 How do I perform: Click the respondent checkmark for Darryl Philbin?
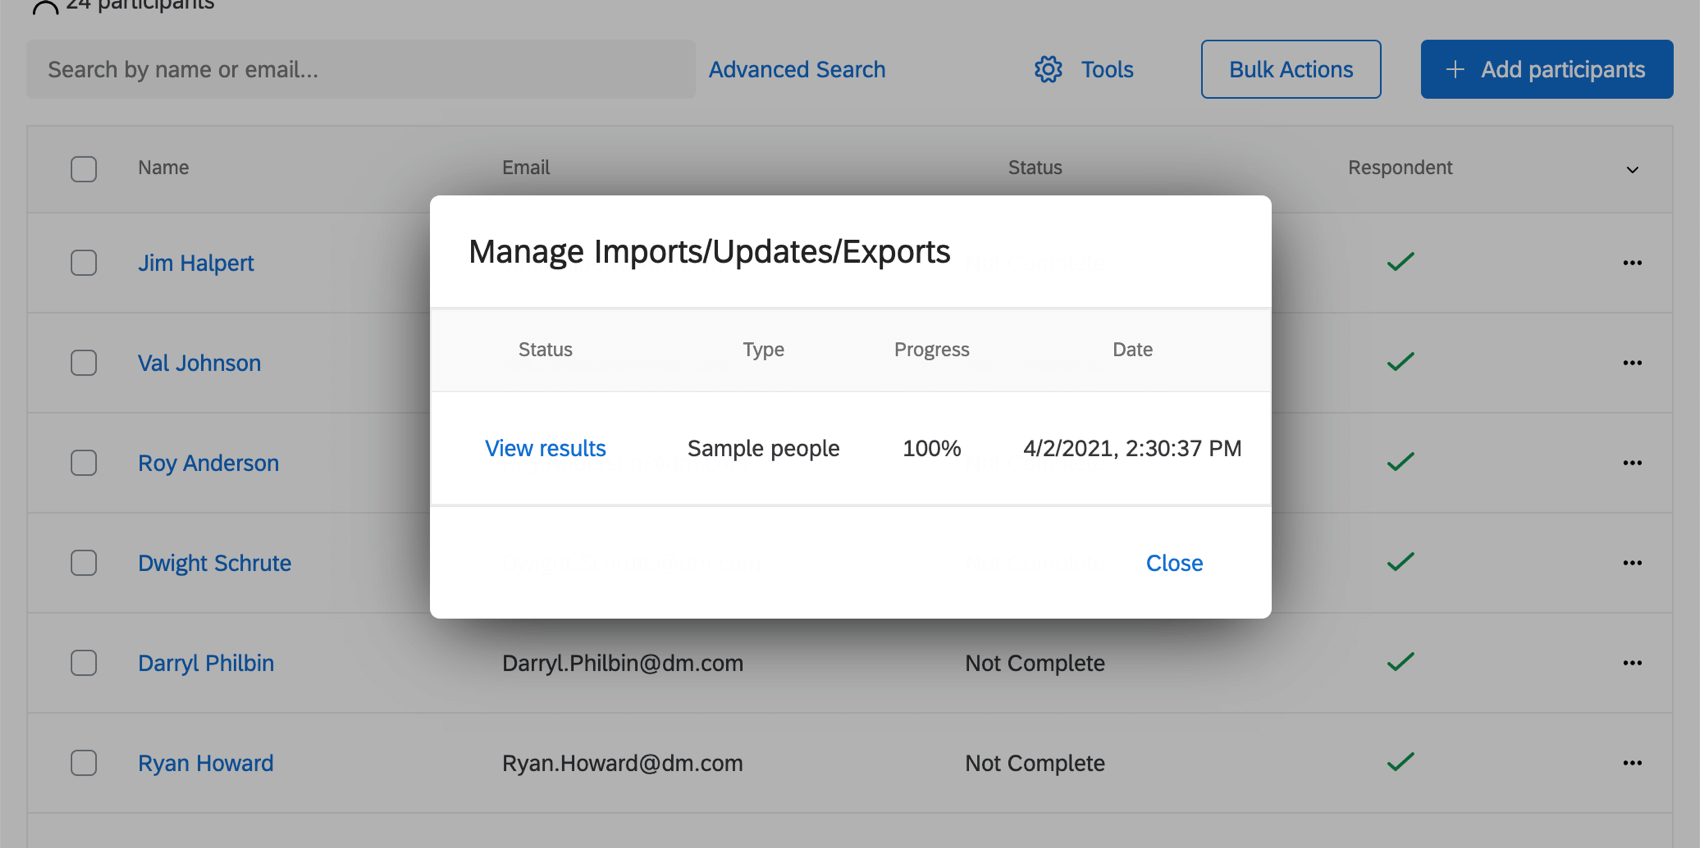[x=1400, y=662]
